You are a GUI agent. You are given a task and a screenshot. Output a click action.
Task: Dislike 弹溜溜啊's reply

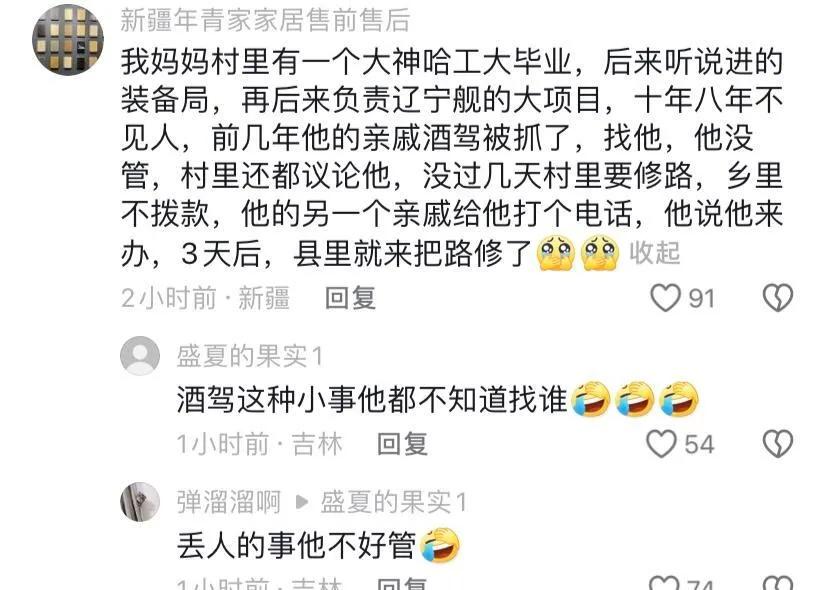778,583
